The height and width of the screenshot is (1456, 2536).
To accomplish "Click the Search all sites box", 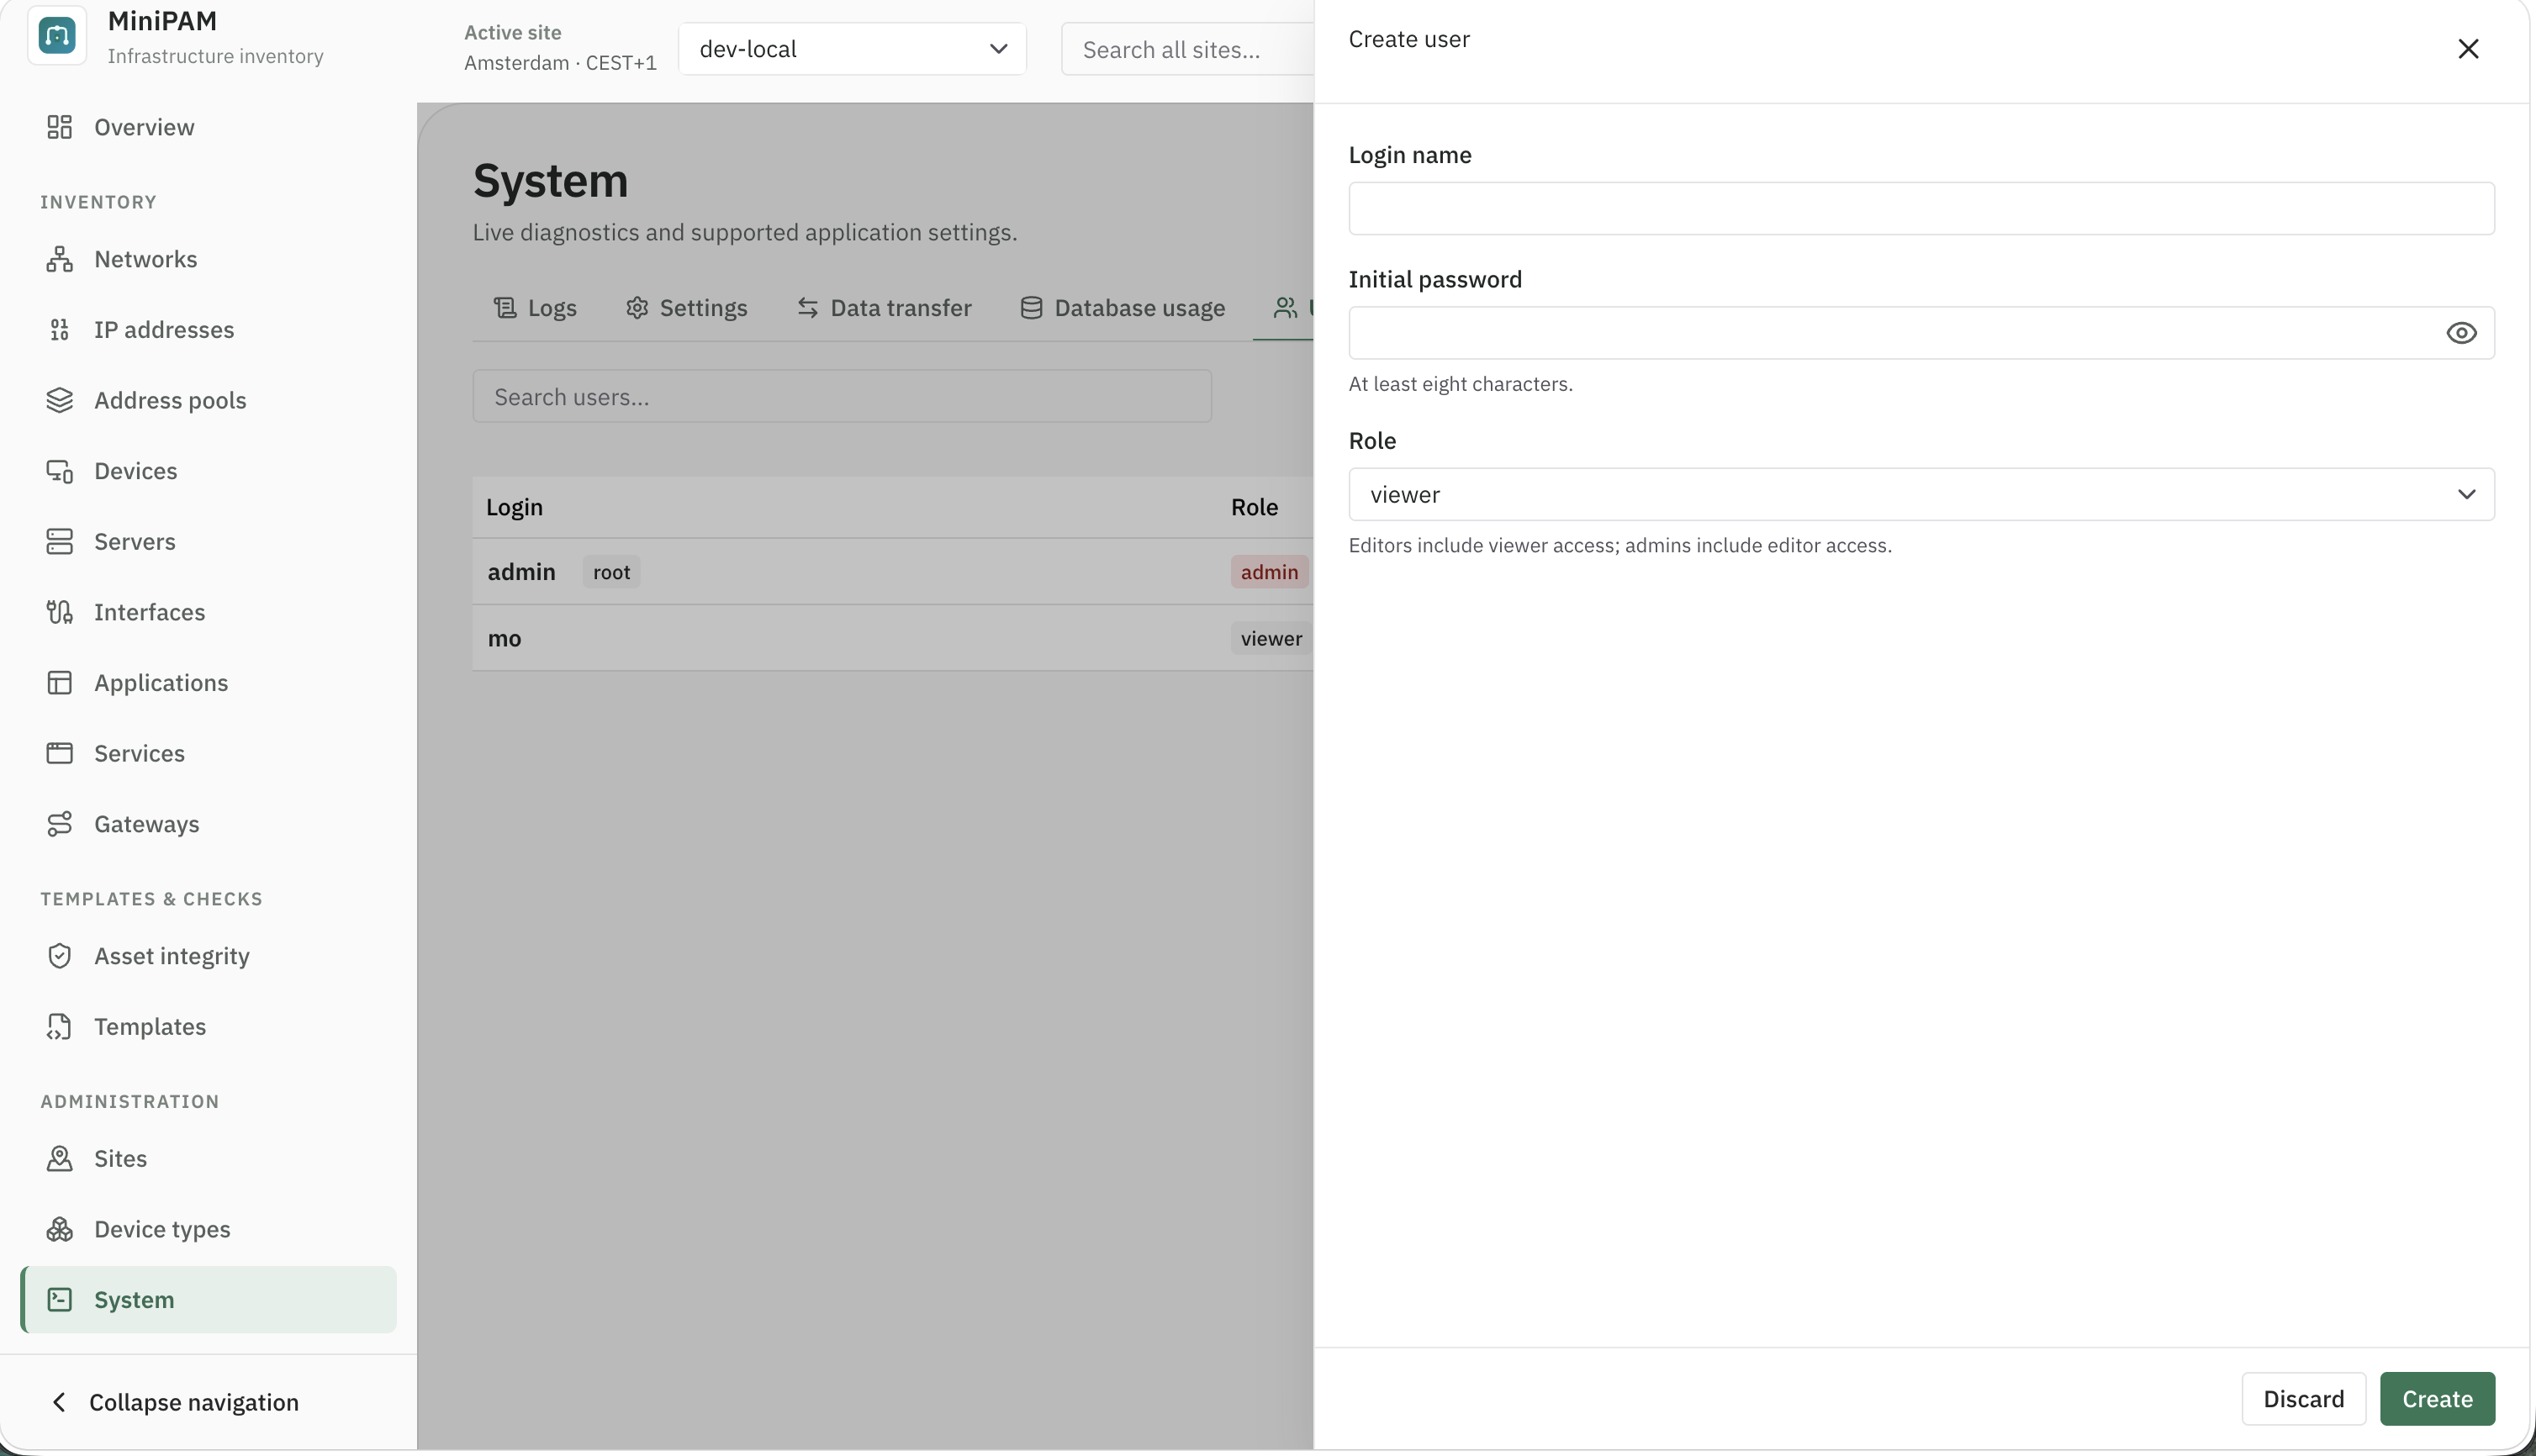I will 1187,49.
